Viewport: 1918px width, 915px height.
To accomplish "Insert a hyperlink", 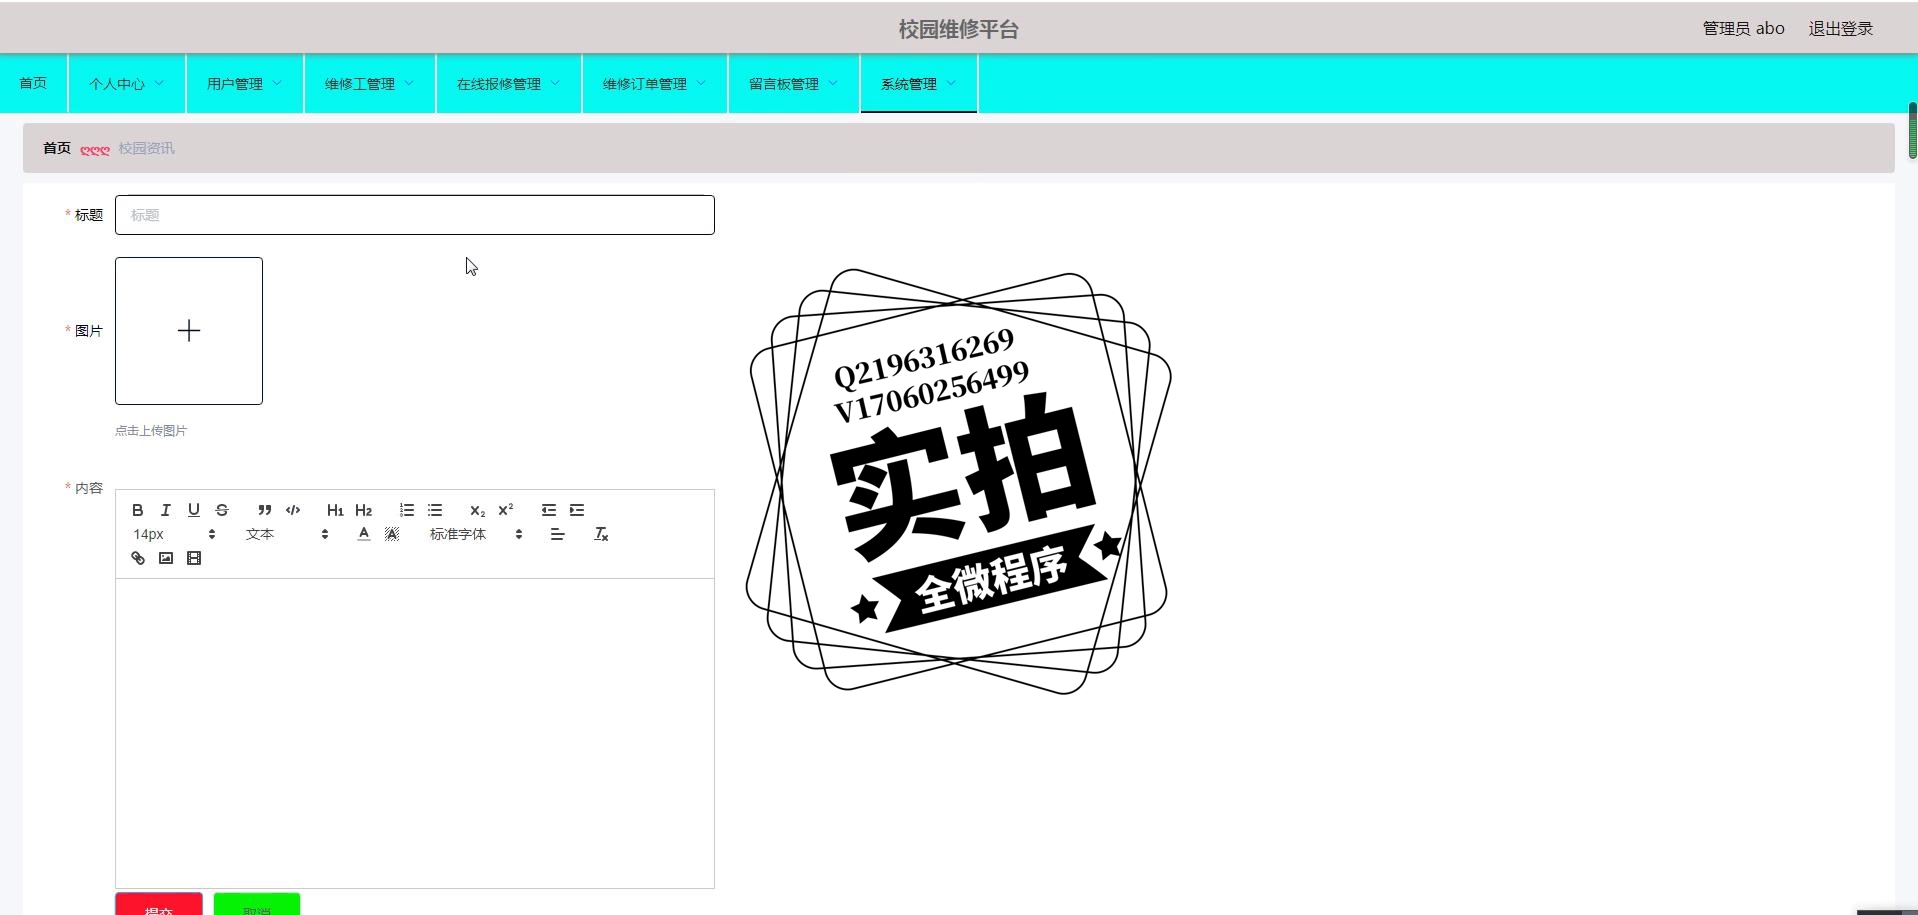I will coord(138,558).
